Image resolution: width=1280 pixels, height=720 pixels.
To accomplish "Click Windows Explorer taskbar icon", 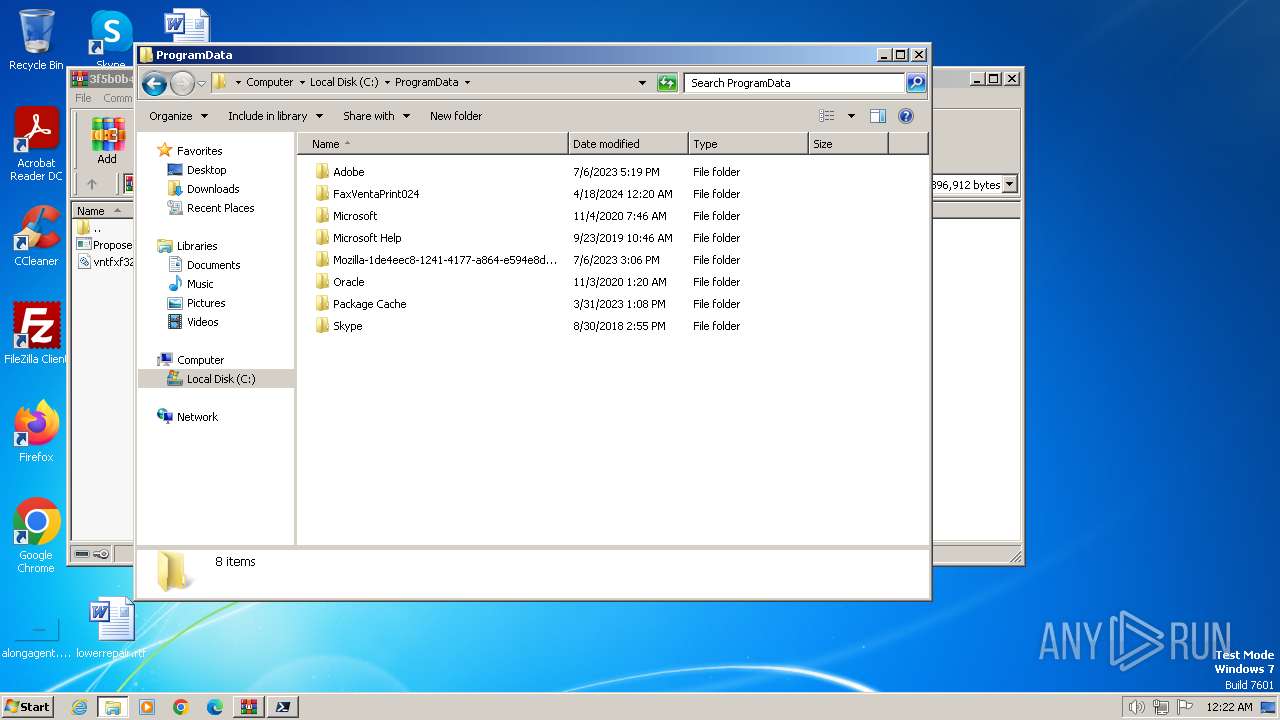I will pyautogui.click(x=112, y=707).
